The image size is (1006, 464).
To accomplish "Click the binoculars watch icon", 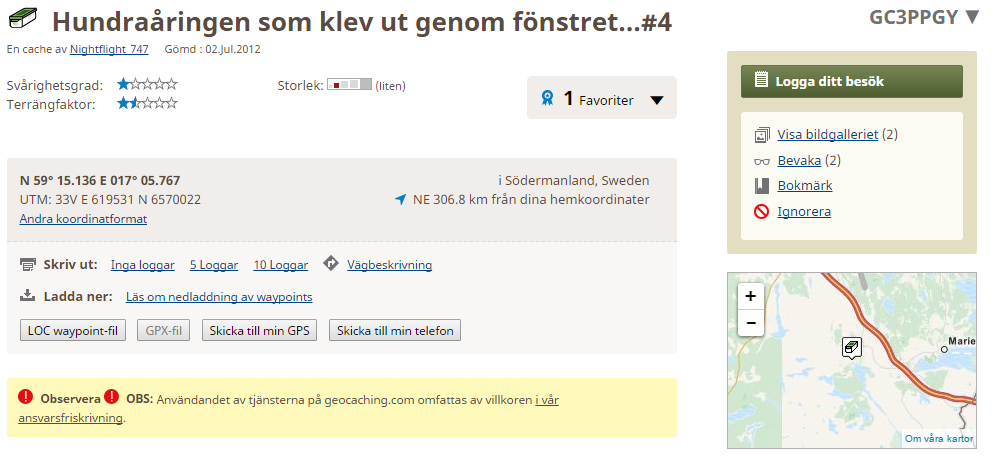I will point(761,160).
